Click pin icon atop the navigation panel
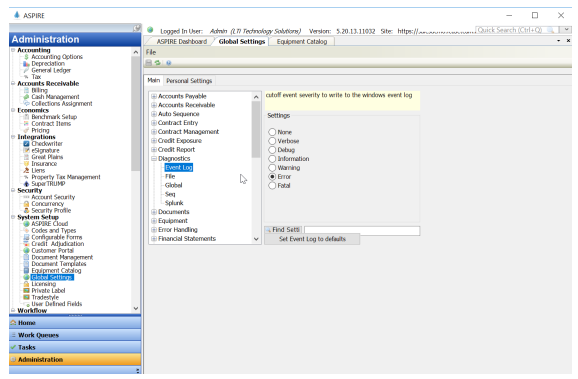578x379 pixels. click(x=137, y=28)
